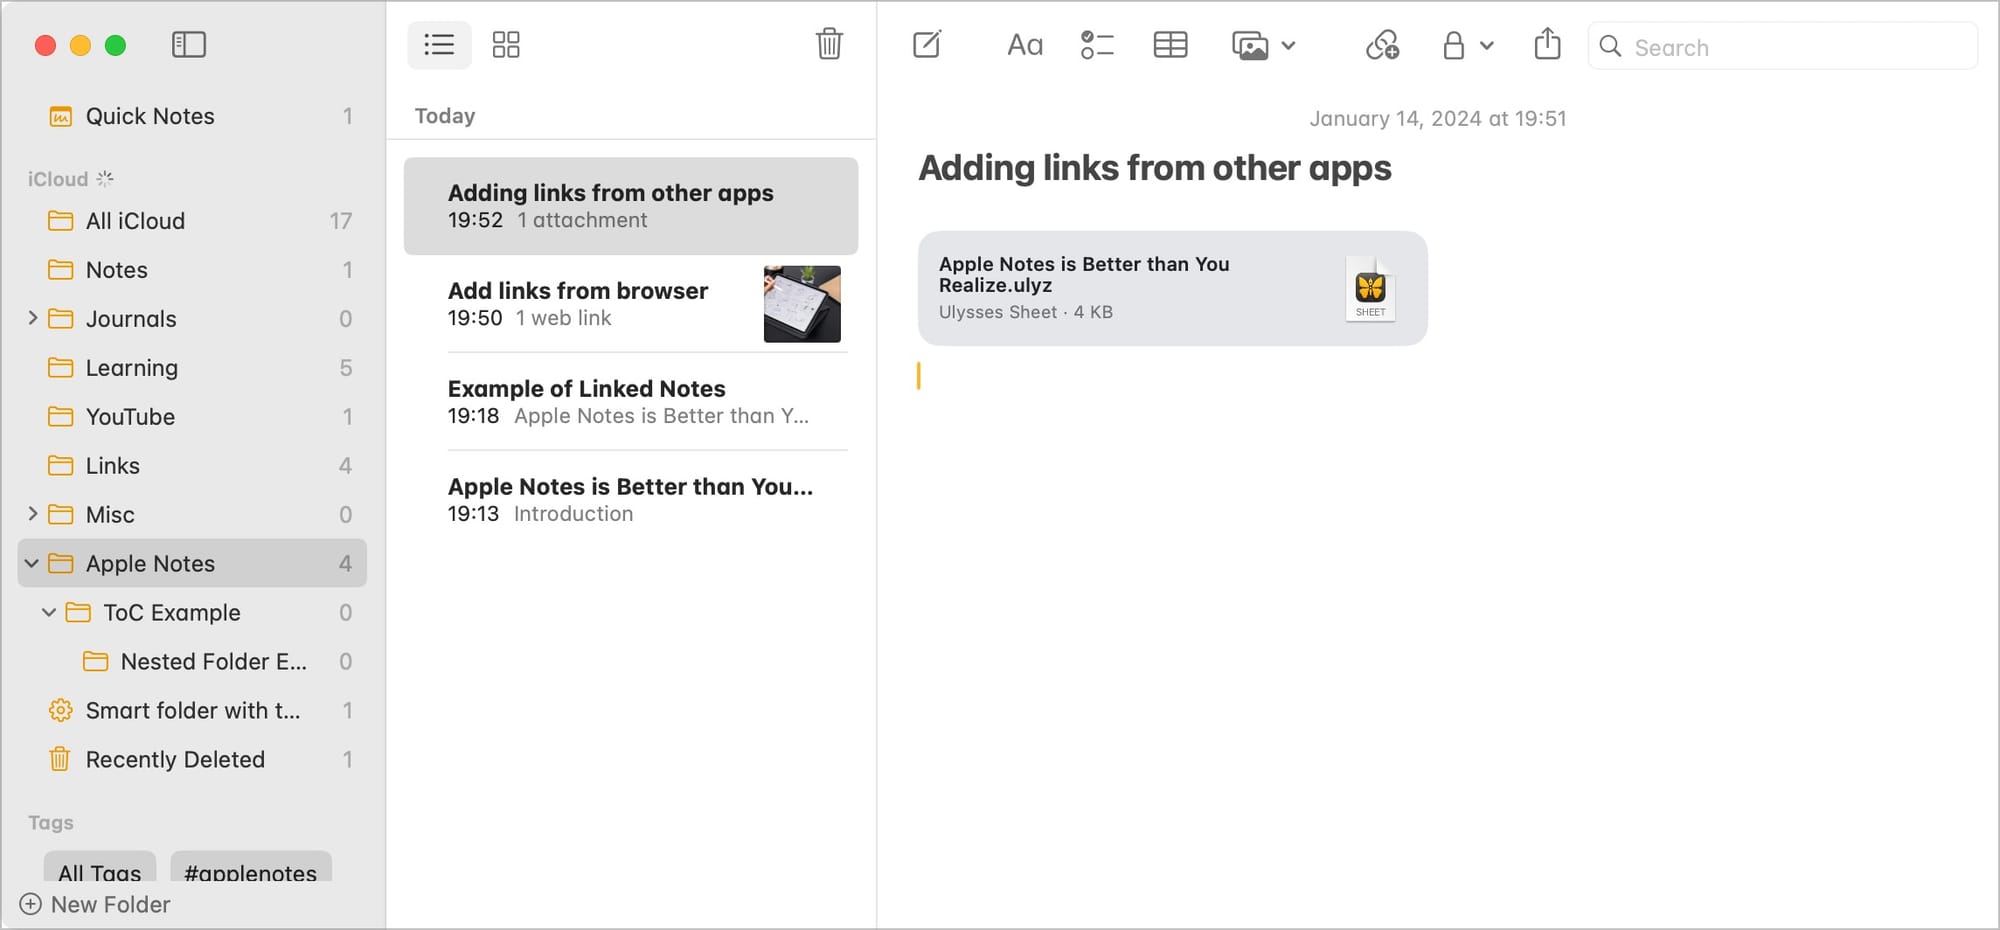
Task: Delete the selected note with trash icon
Action: [x=829, y=45]
